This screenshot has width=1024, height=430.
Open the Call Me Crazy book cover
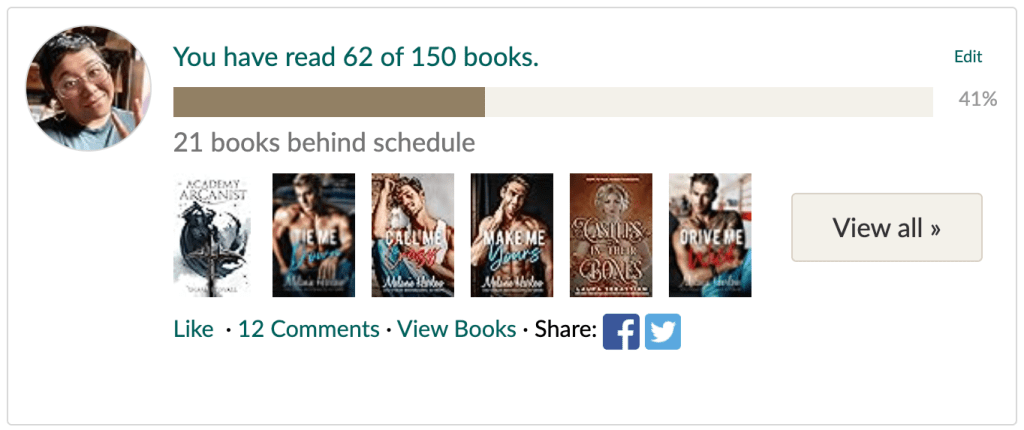tap(413, 235)
